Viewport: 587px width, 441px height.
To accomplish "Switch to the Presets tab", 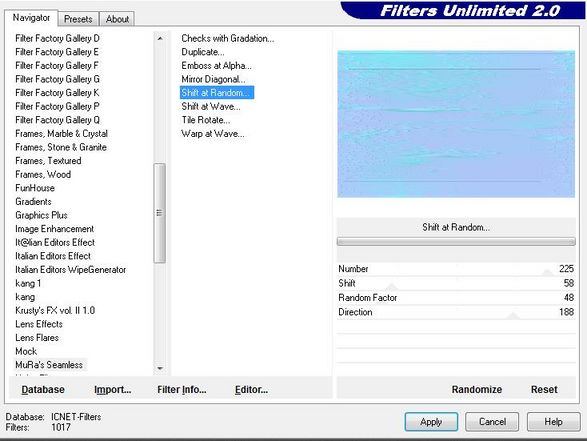I will (x=78, y=19).
